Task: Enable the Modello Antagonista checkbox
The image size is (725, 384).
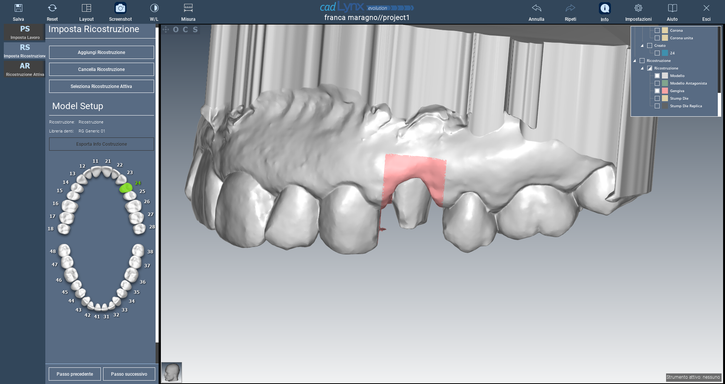Action: coord(657,83)
